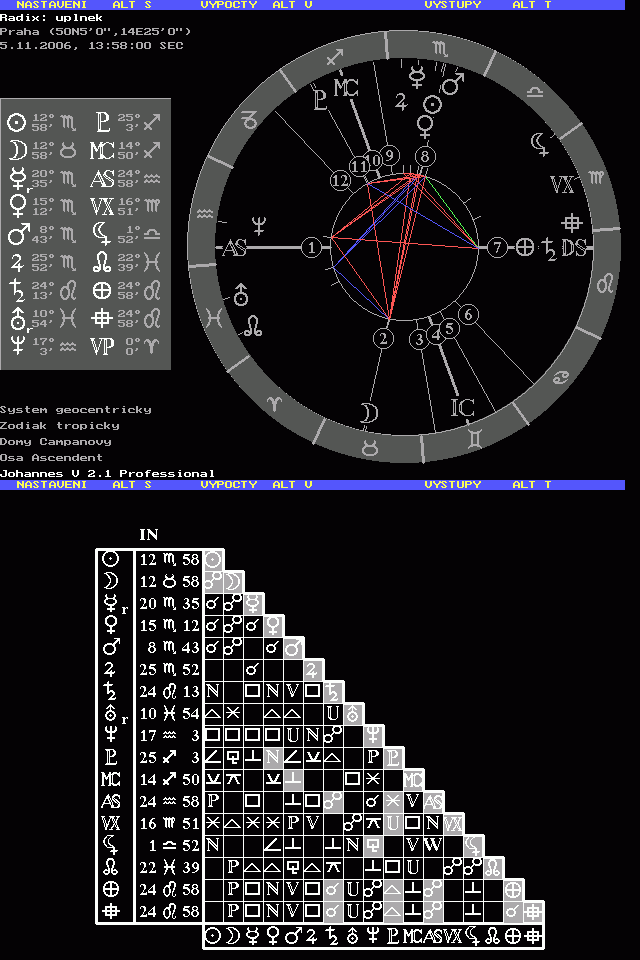Click the Aries sign on the zodiac ring
The image size is (640, 960).
(x=277, y=403)
